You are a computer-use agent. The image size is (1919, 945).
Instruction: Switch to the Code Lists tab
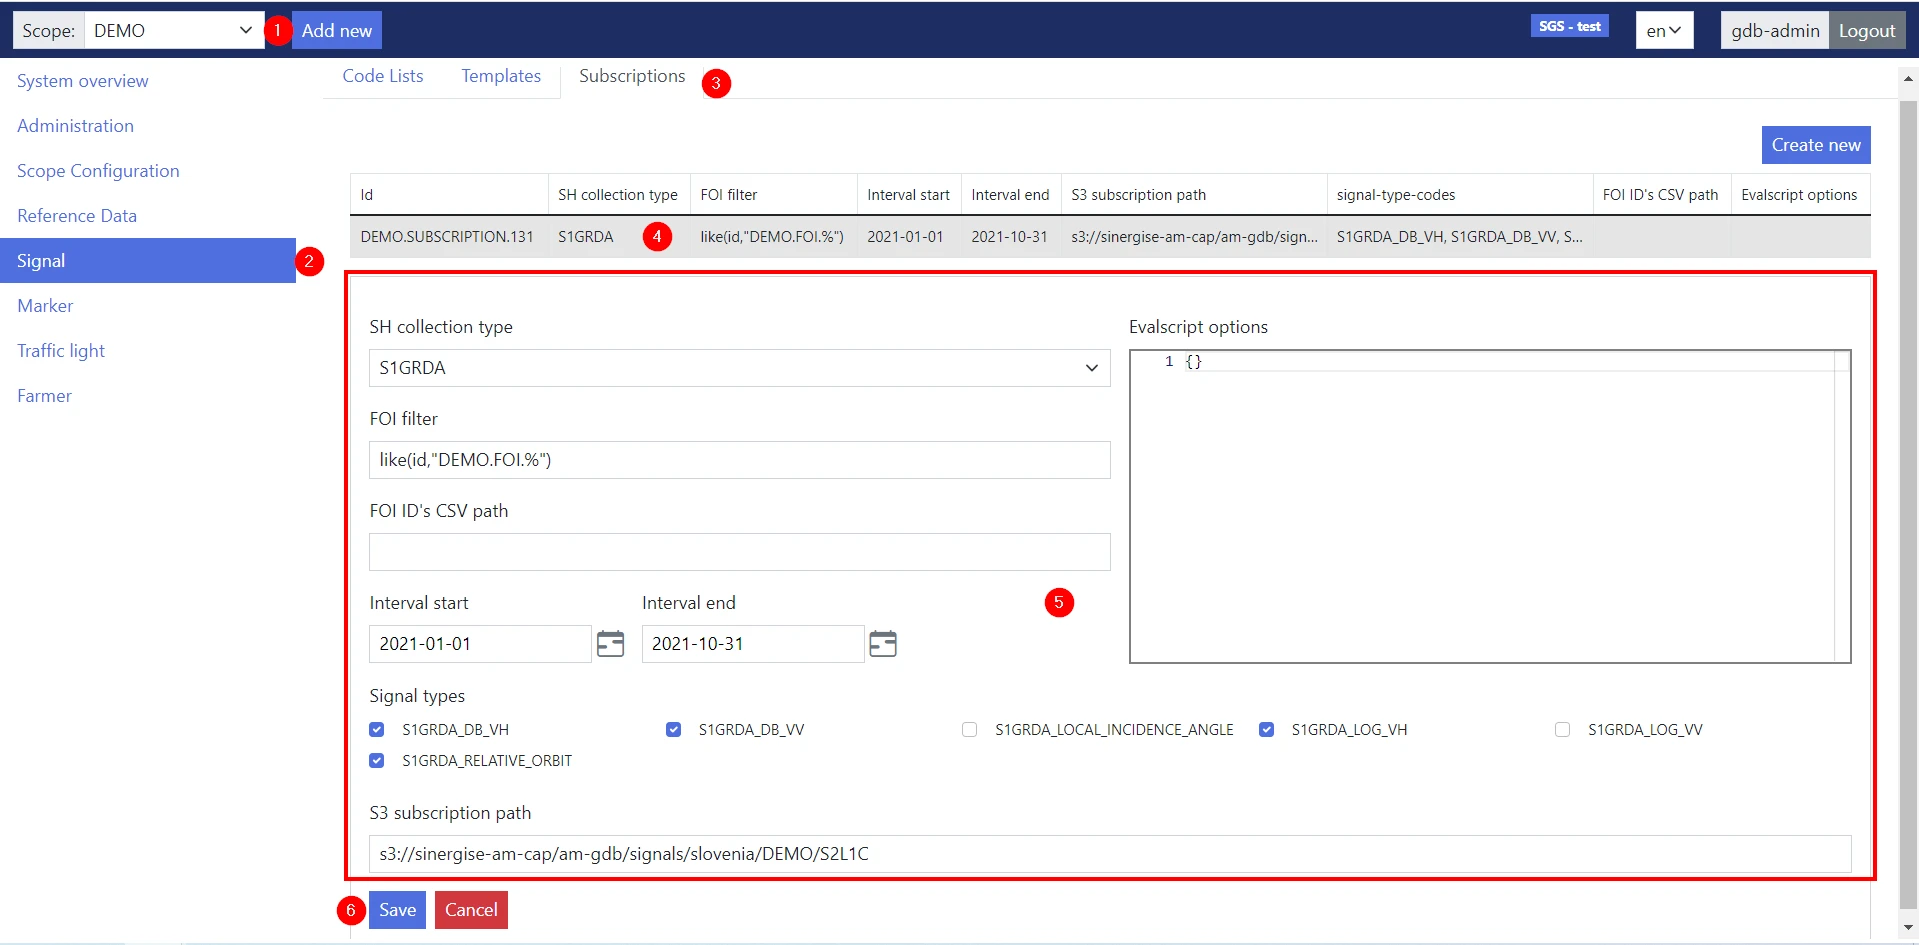382,76
